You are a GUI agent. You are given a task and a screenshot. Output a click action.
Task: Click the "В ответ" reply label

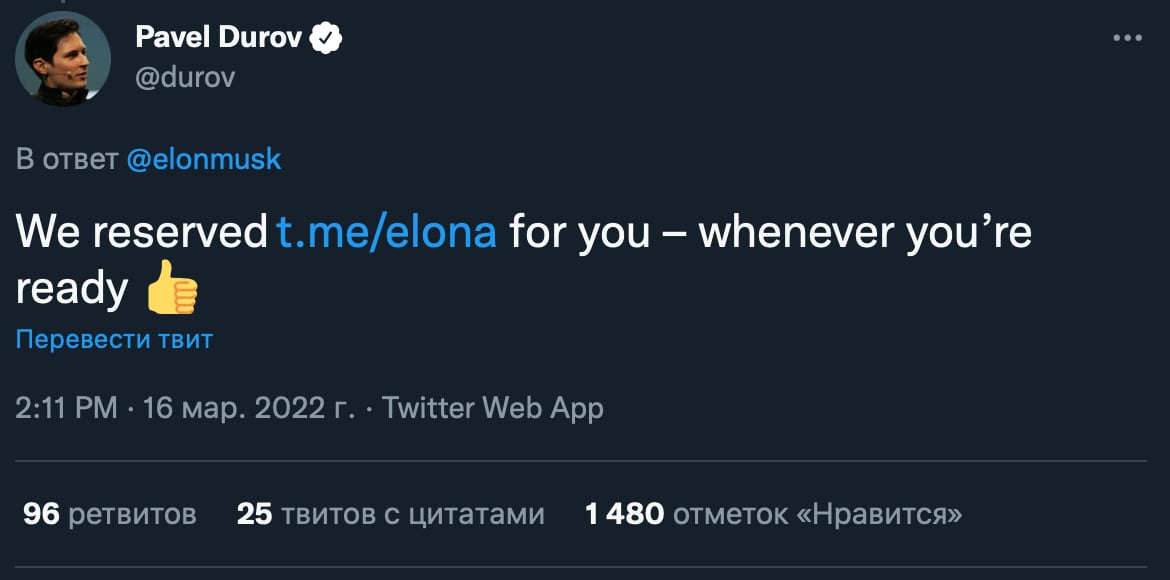click(x=67, y=159)
